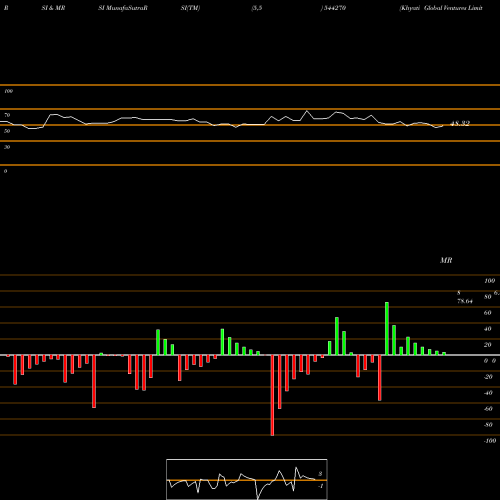Click the MR axis label 60
The image size is (500, 500).
point(488,313)
